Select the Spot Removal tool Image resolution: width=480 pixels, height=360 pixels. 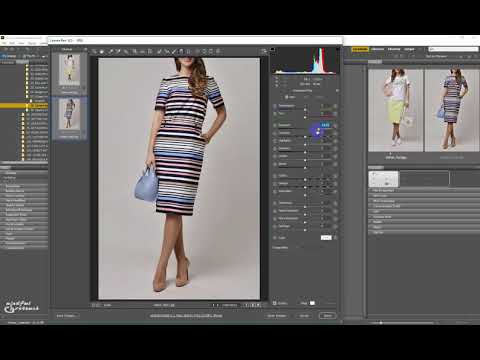(159, 52)
